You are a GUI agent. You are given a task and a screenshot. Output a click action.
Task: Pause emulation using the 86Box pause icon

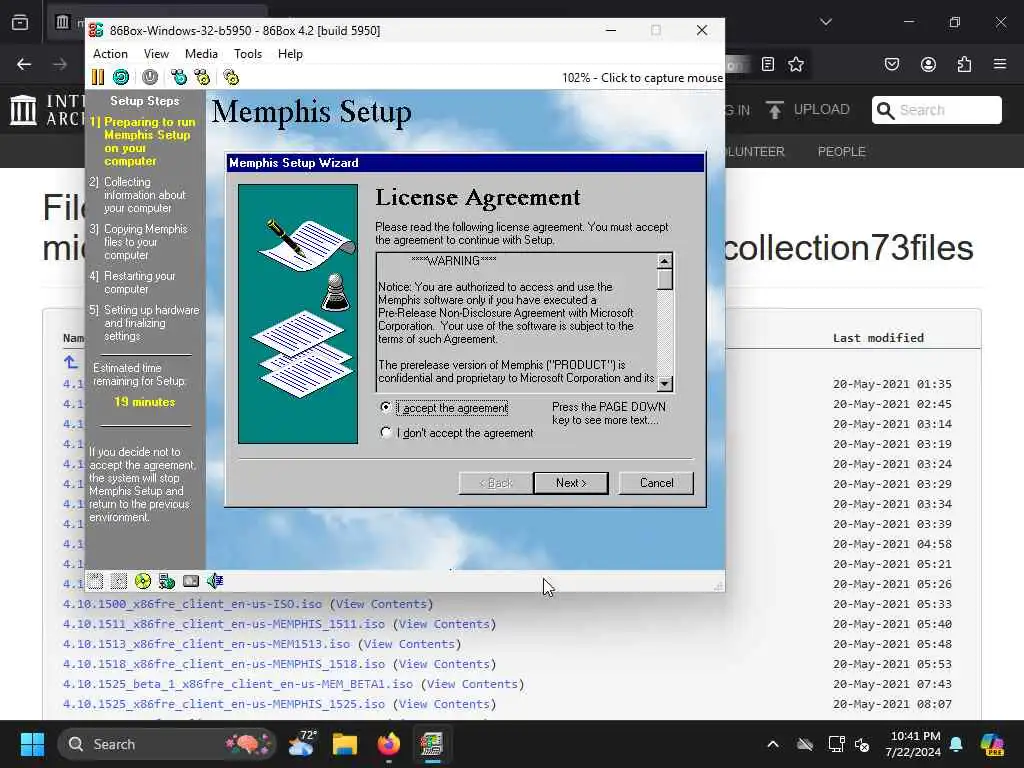[98, 77]
